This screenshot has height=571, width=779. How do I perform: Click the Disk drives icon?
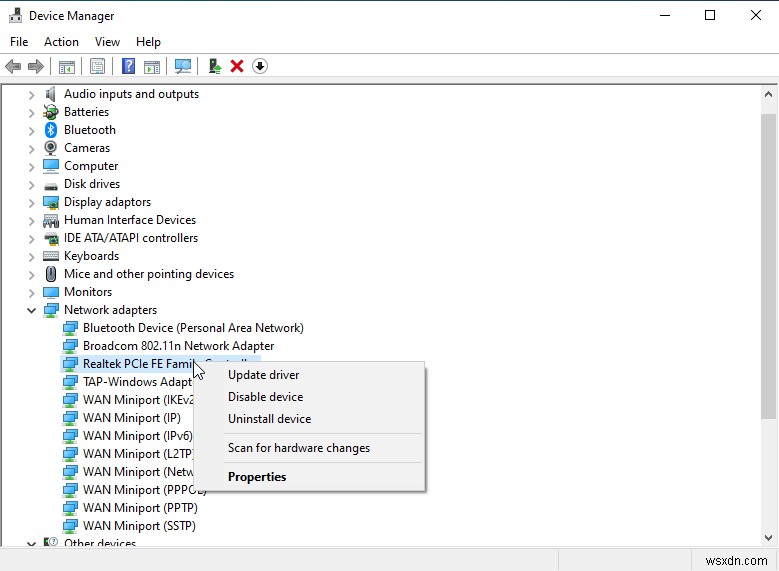[x=51, y=186]
